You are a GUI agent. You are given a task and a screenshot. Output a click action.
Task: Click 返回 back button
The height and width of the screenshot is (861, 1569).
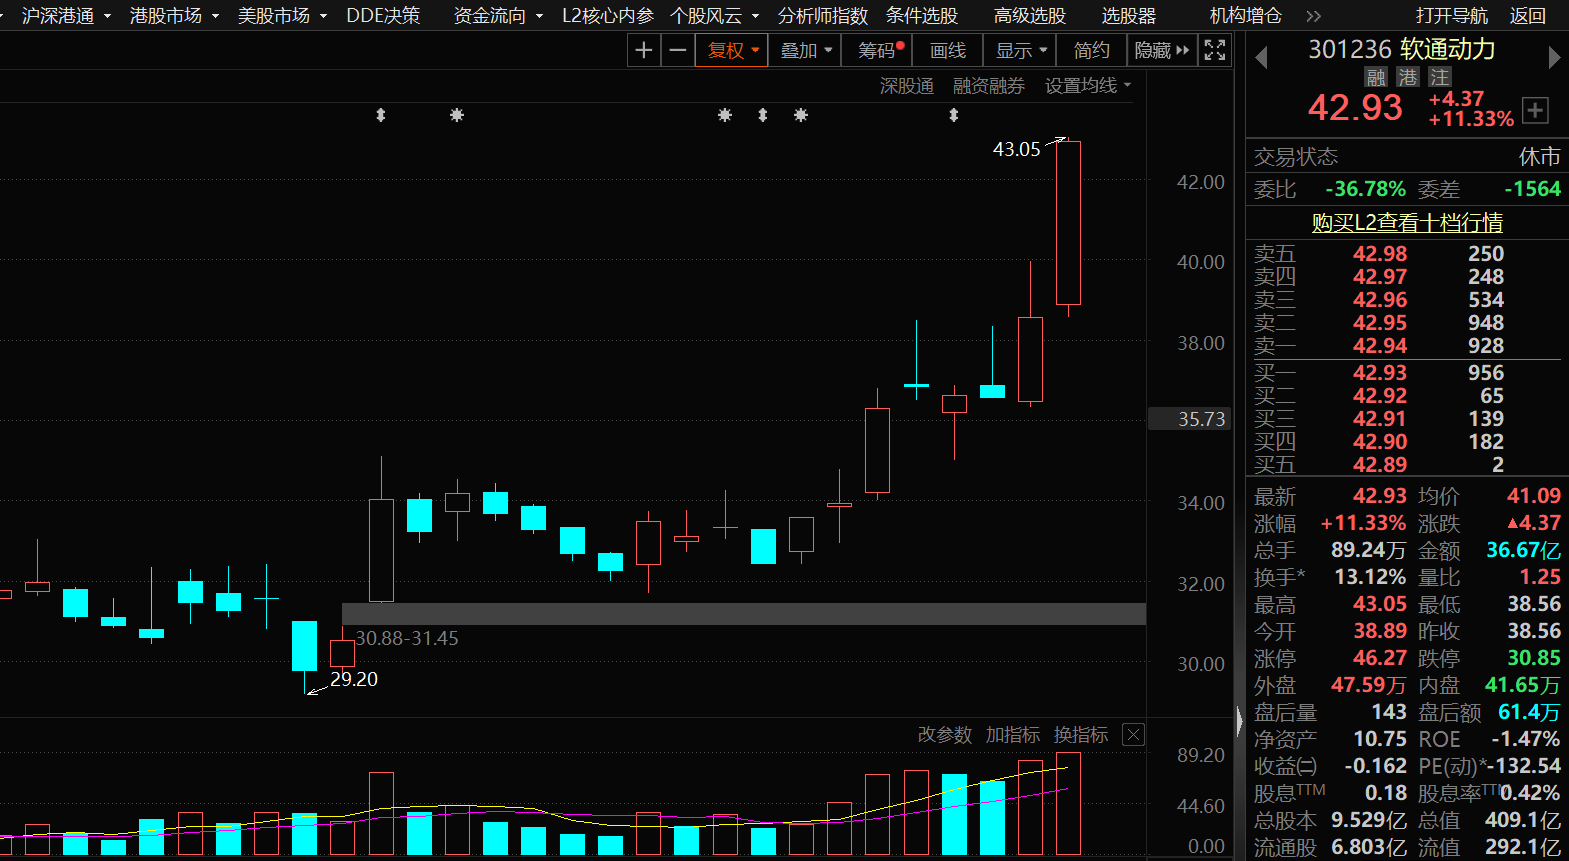[1527, 16]
